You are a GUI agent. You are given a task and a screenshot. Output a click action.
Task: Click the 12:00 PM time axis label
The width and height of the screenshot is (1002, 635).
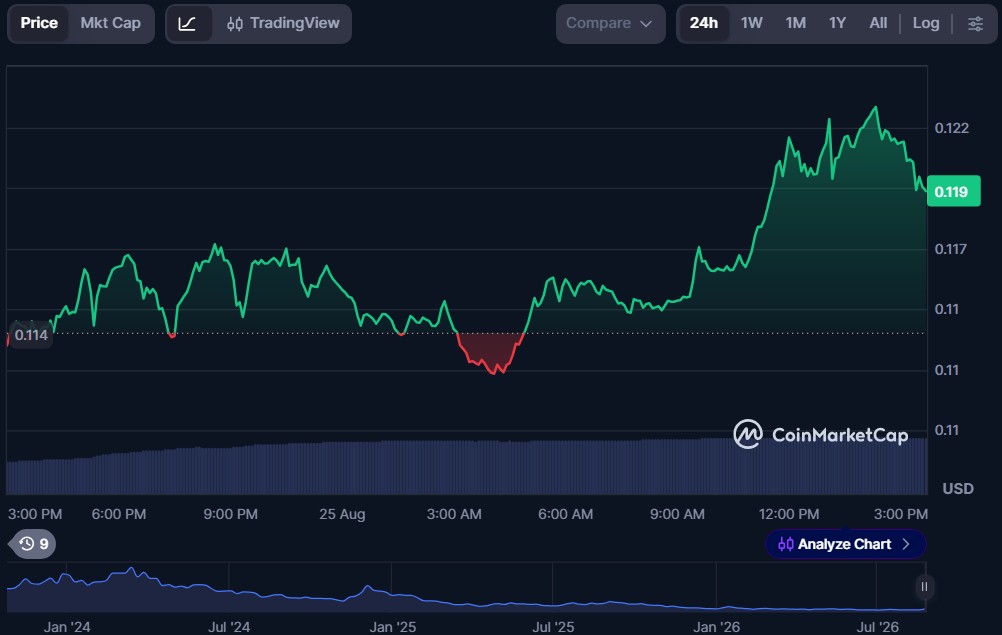click(x=789, y=514)
